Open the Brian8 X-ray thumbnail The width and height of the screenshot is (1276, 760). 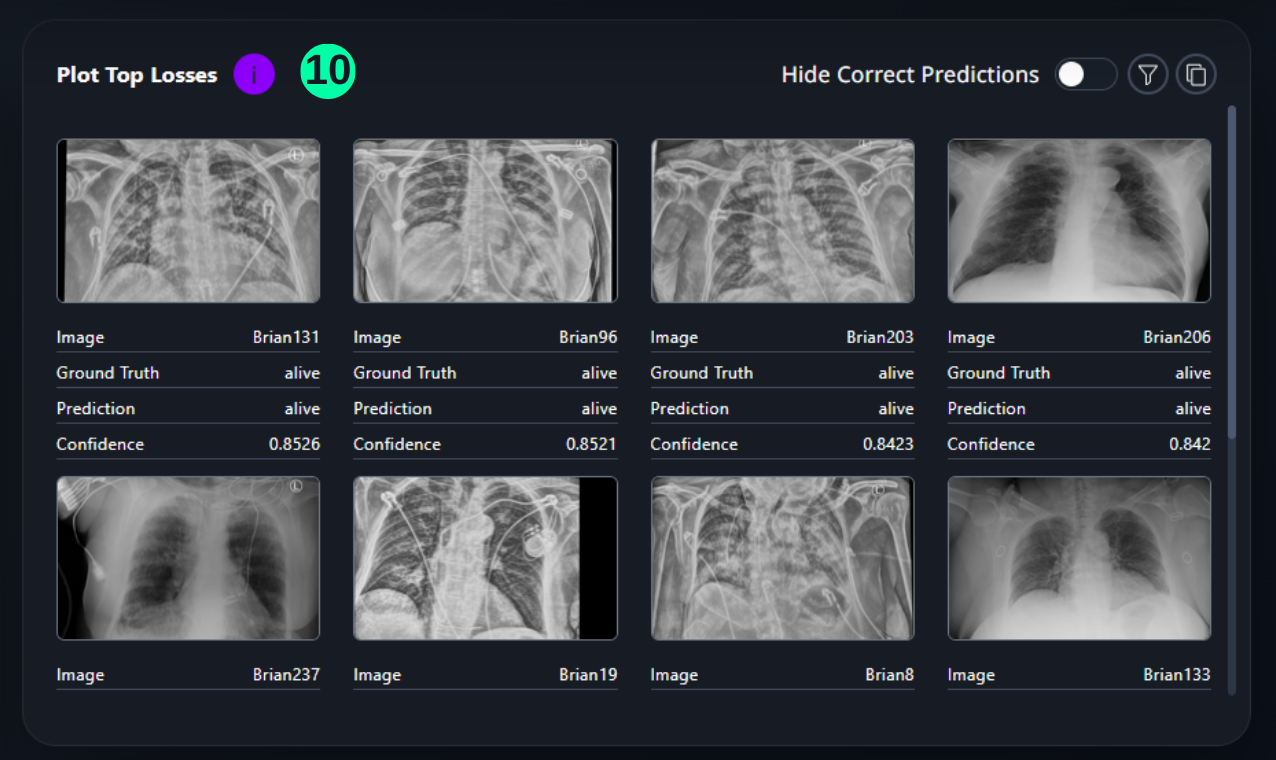[782, 558]
